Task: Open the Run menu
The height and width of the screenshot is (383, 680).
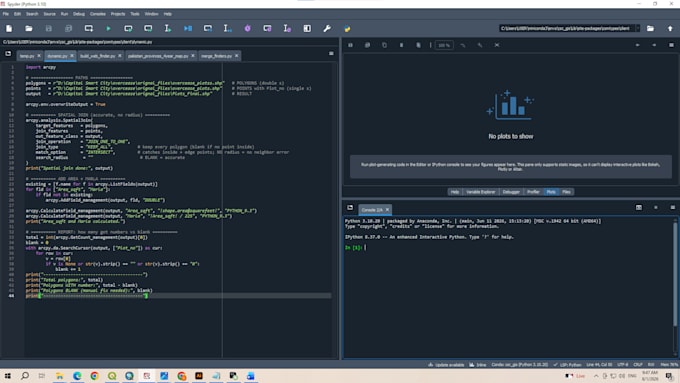Action: pos(65,14)
